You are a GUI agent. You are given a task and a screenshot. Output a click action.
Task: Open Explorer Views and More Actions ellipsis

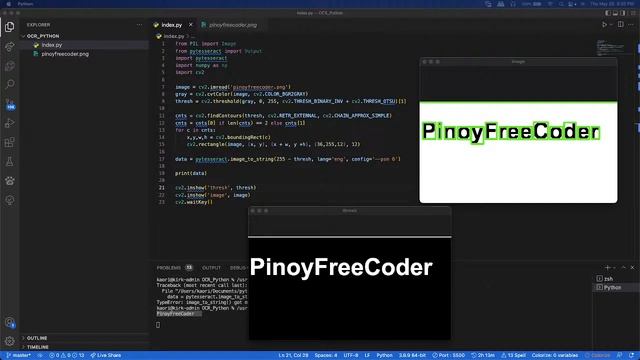click(x=140, y=25)
